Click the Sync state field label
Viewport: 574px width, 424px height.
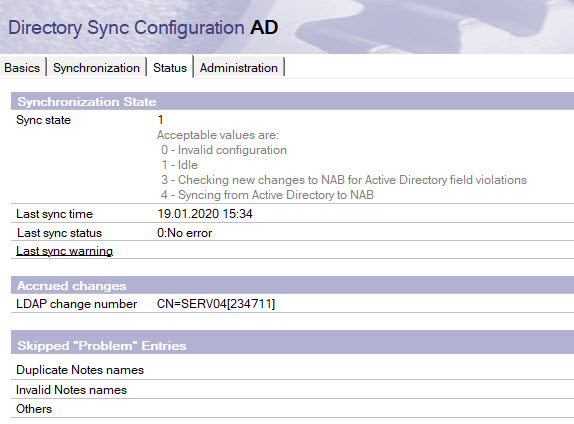tap(44, 120)
